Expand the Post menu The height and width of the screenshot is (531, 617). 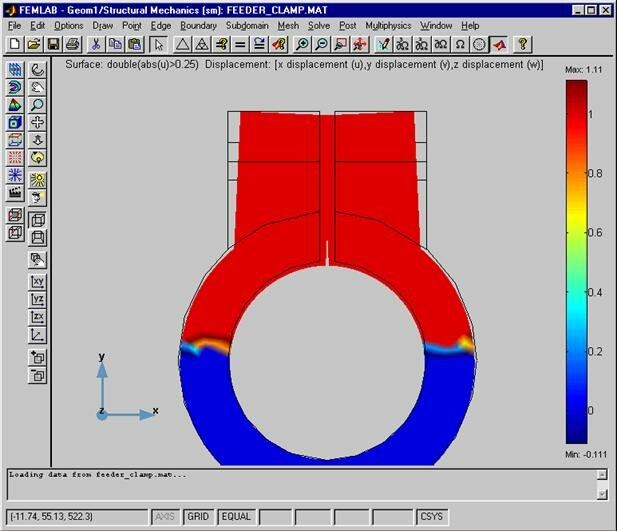347,25
